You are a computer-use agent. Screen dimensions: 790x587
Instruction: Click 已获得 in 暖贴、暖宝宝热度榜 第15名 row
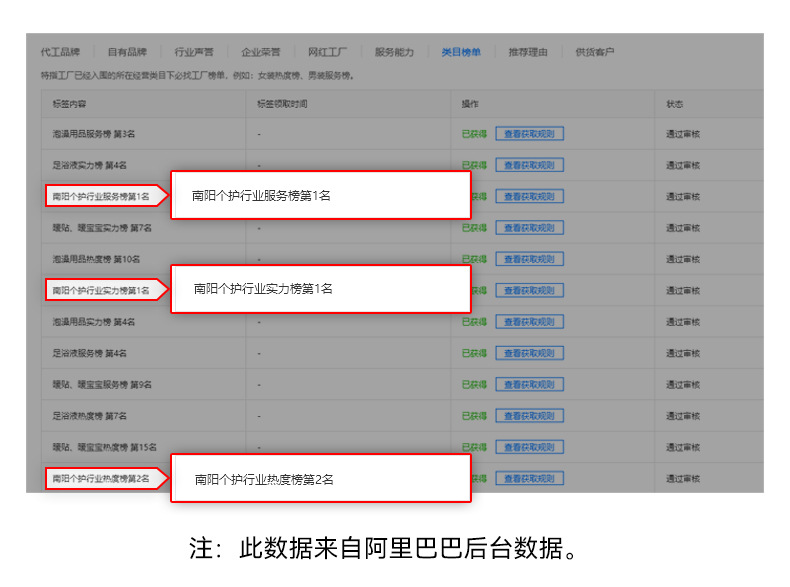(474, 447)
